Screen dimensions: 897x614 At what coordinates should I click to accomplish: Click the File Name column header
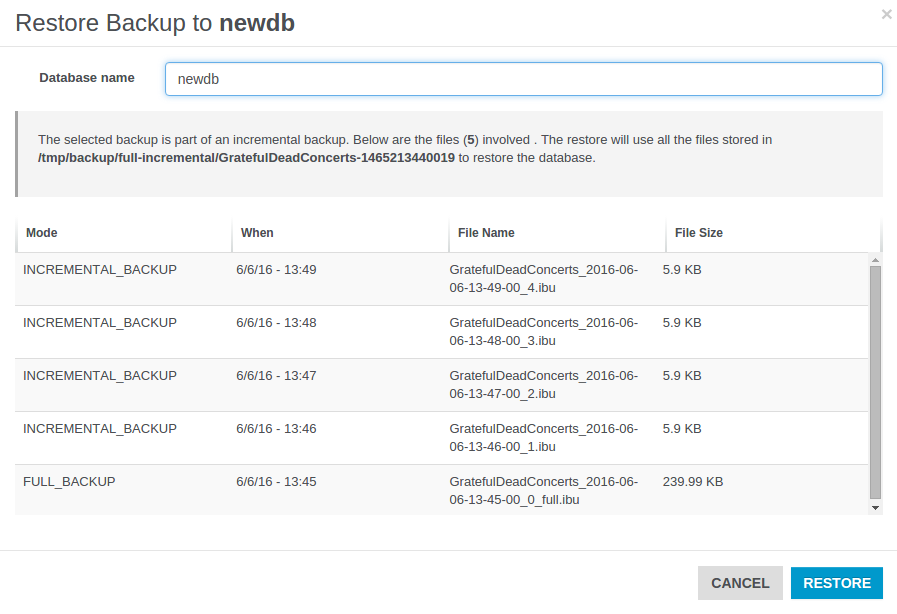(486, 233)
